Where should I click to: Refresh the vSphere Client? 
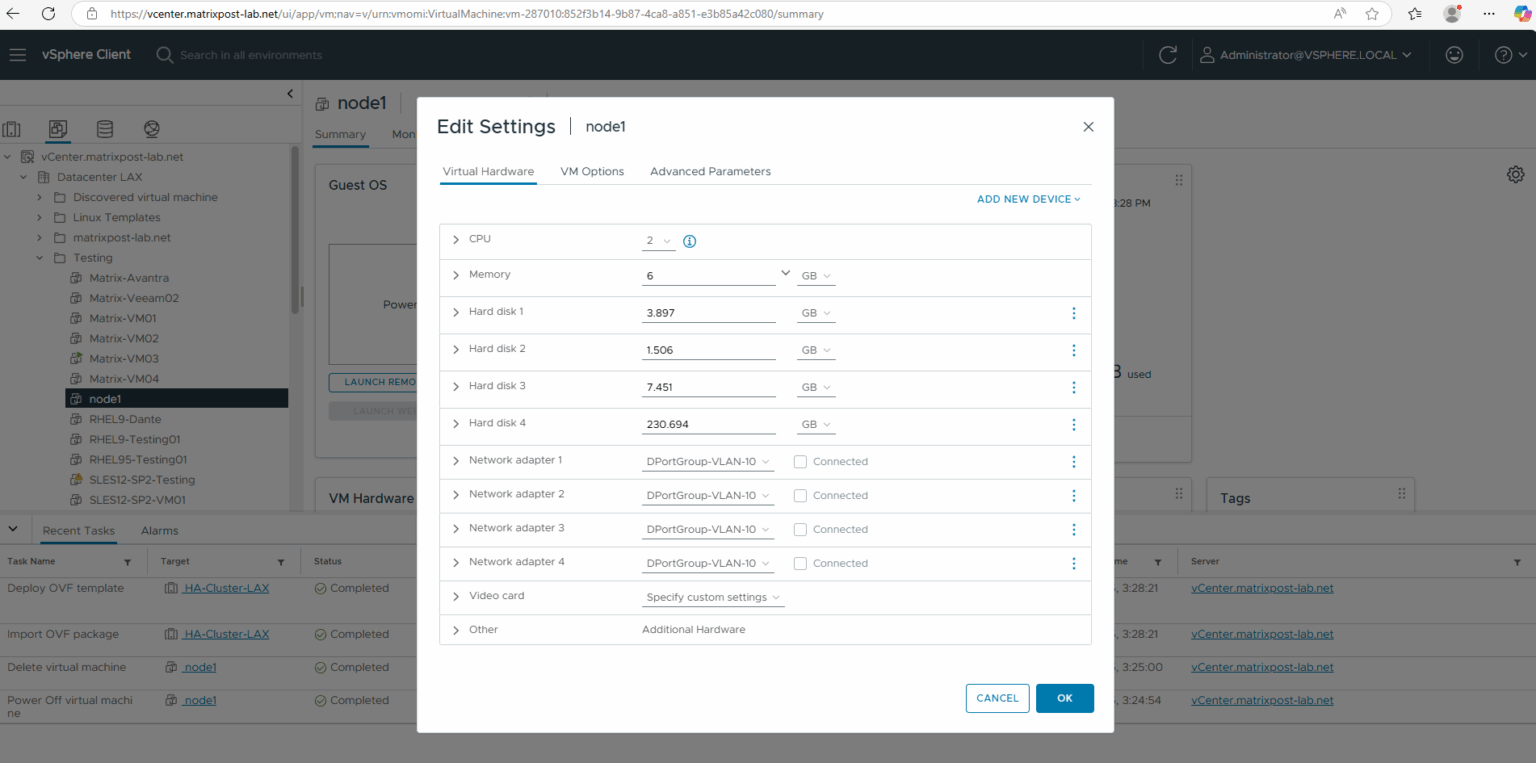pyautogui.click(x=1167, y=55)
